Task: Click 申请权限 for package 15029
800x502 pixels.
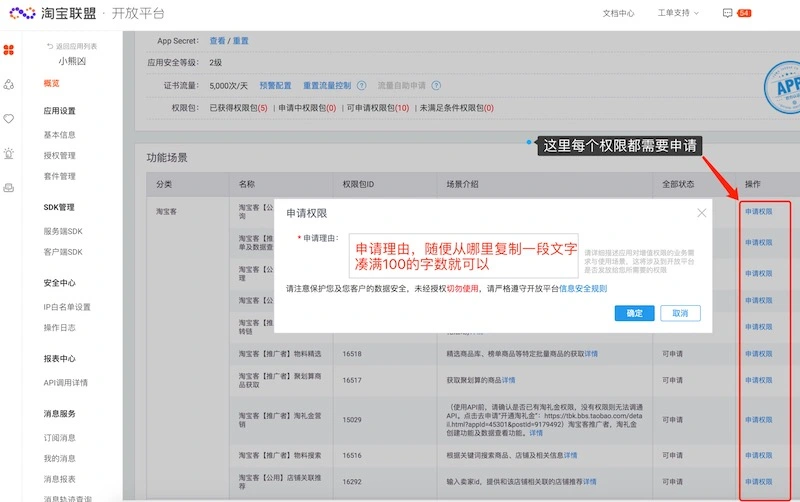Action: [x=759, y=419]
